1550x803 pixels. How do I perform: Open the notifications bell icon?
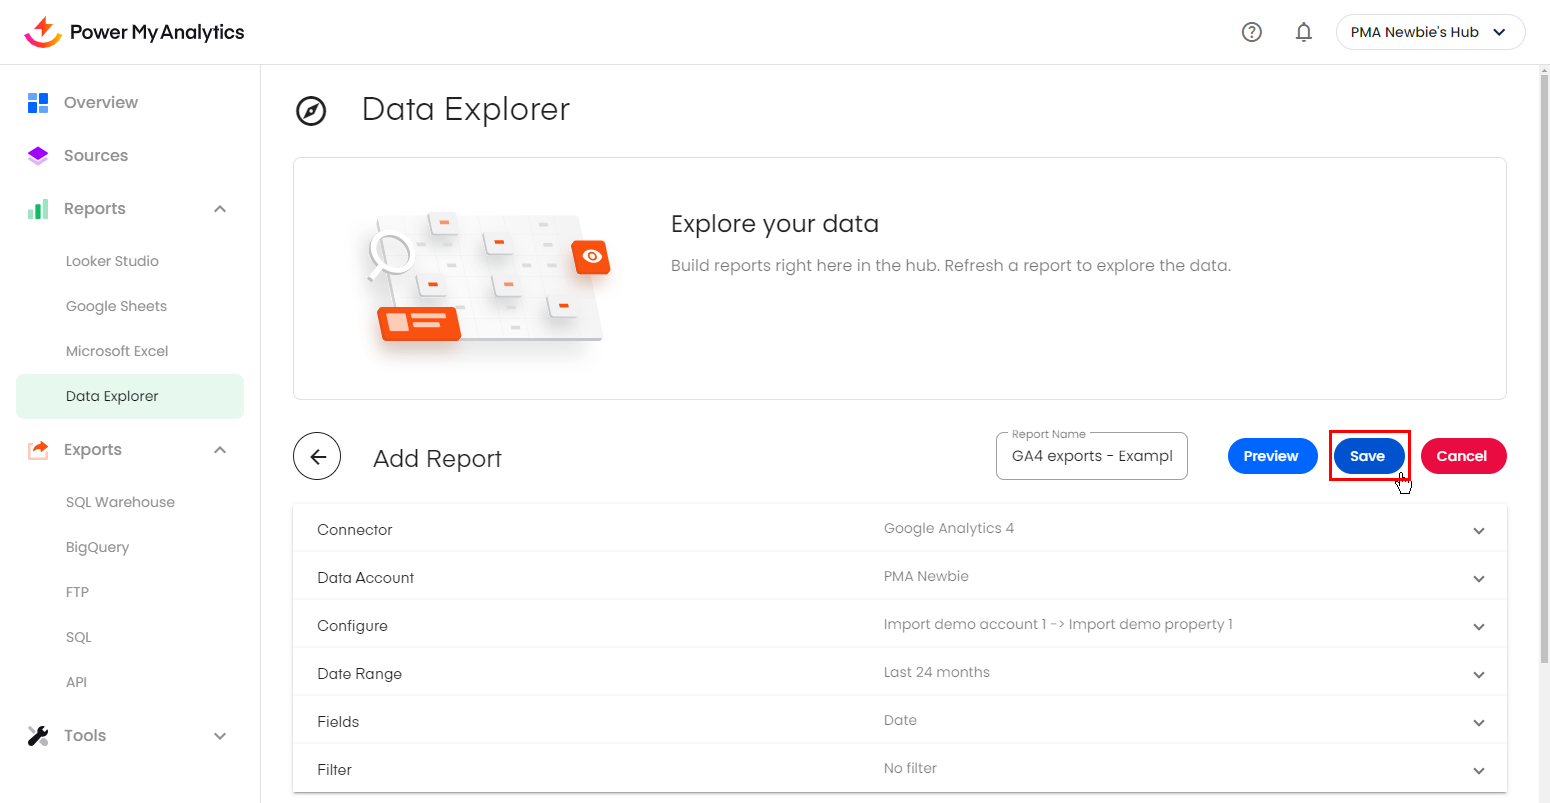1303,32
